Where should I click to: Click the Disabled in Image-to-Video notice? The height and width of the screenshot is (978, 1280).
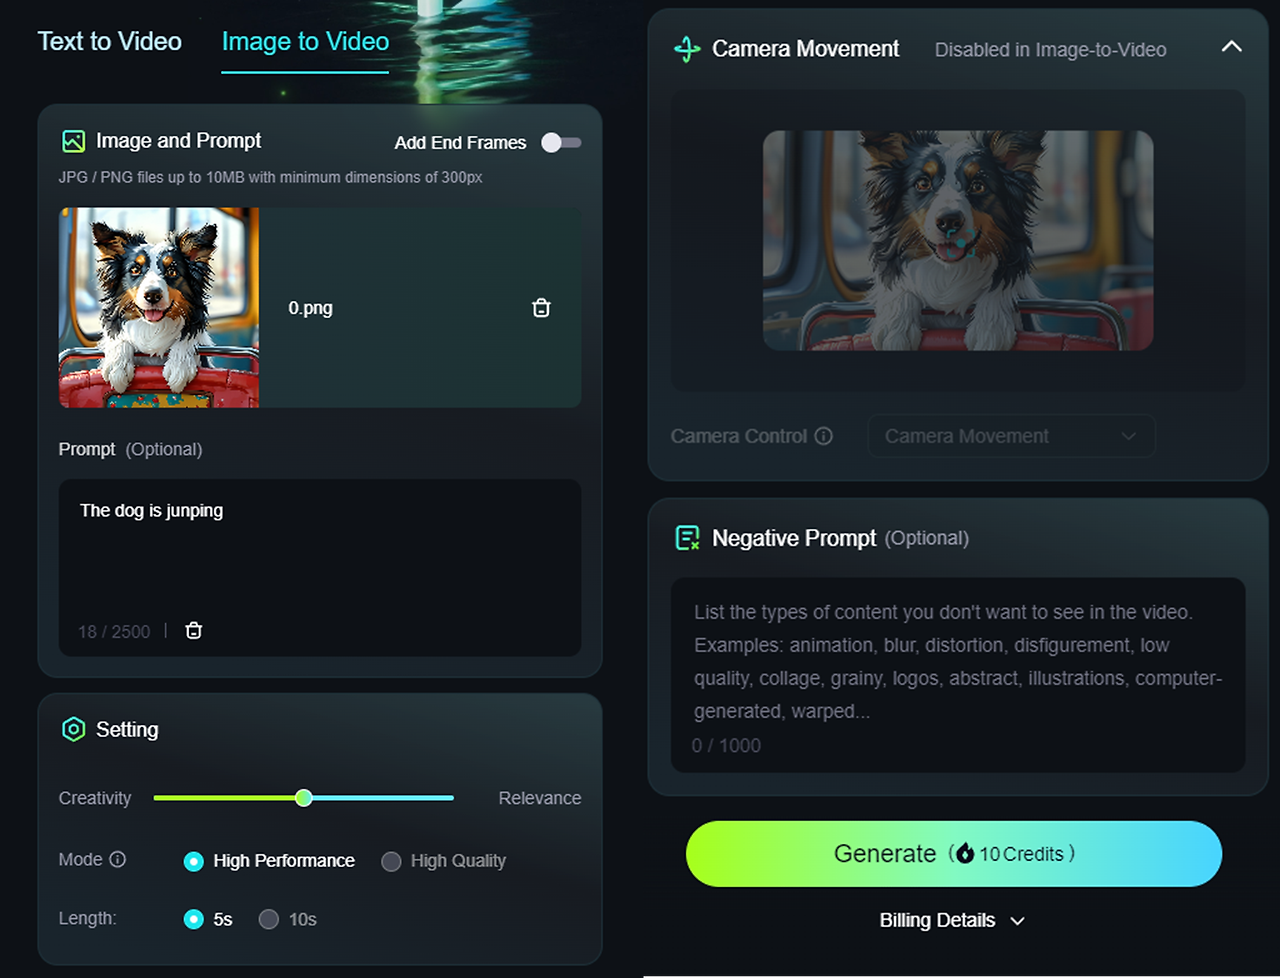pyautogui.click(x=1051, y=50)
